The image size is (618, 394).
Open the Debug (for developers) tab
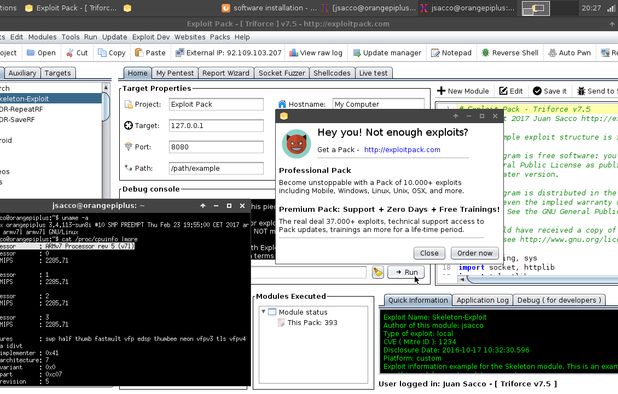559,300
